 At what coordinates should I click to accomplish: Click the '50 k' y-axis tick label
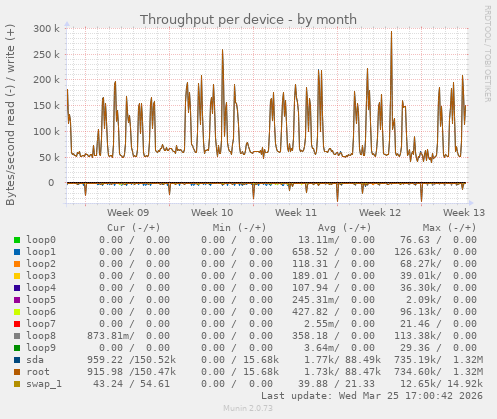(x=49, y=157)
